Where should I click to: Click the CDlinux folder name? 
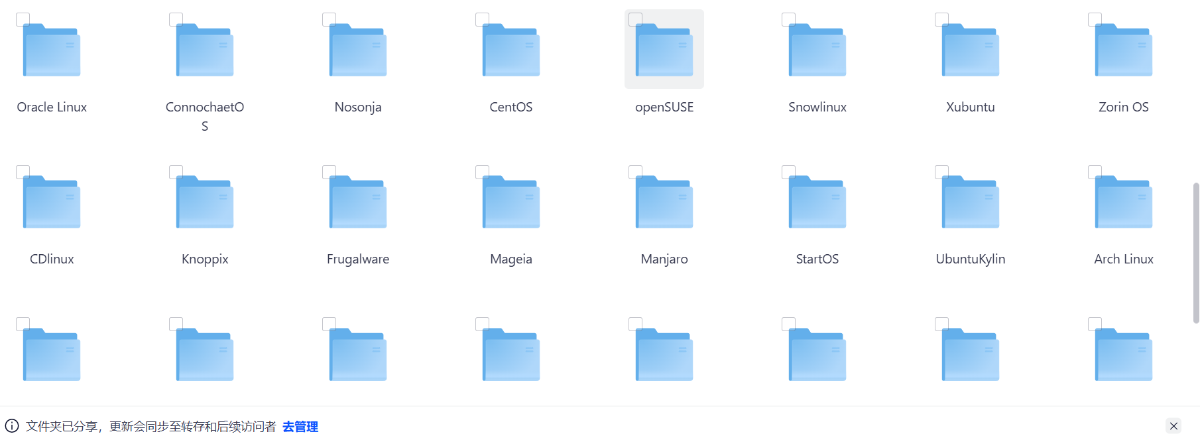pos(52,259)
